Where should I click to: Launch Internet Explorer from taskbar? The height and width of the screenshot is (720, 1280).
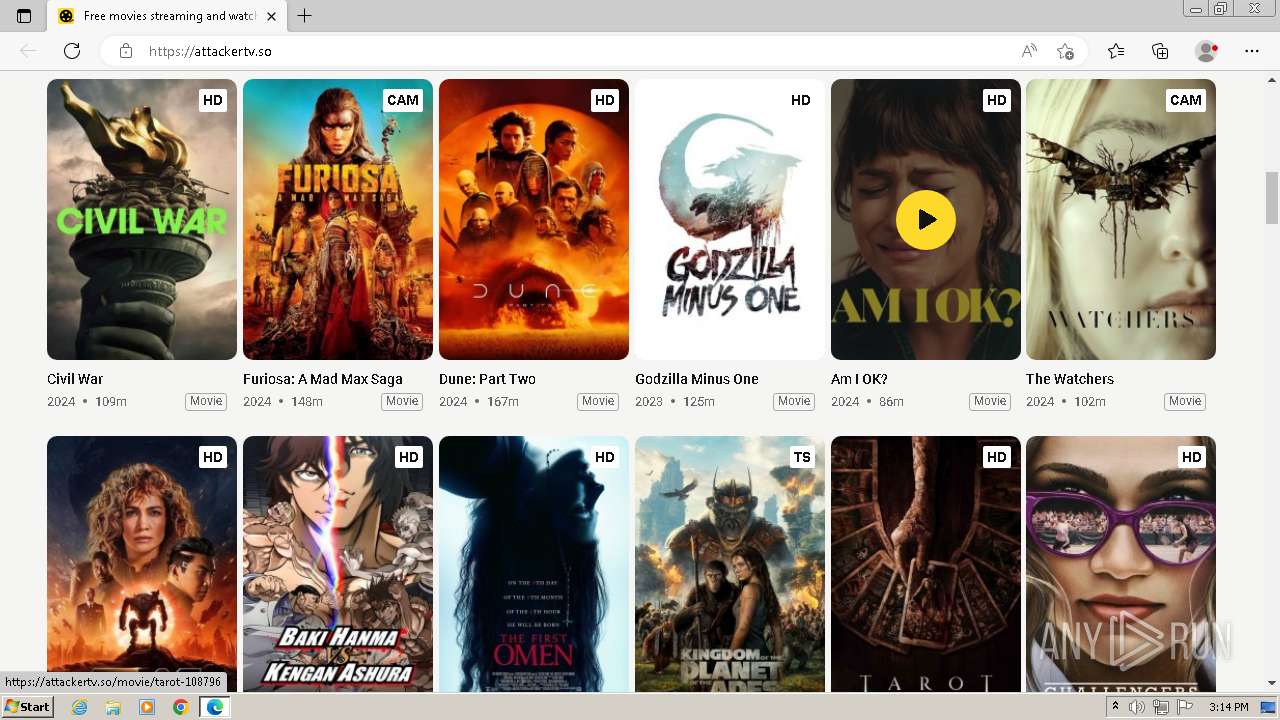point(80,707)
